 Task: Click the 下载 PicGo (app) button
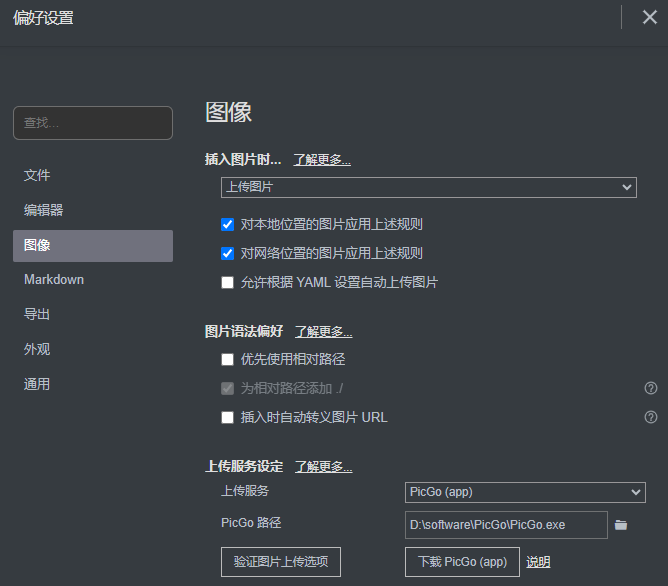462,562
